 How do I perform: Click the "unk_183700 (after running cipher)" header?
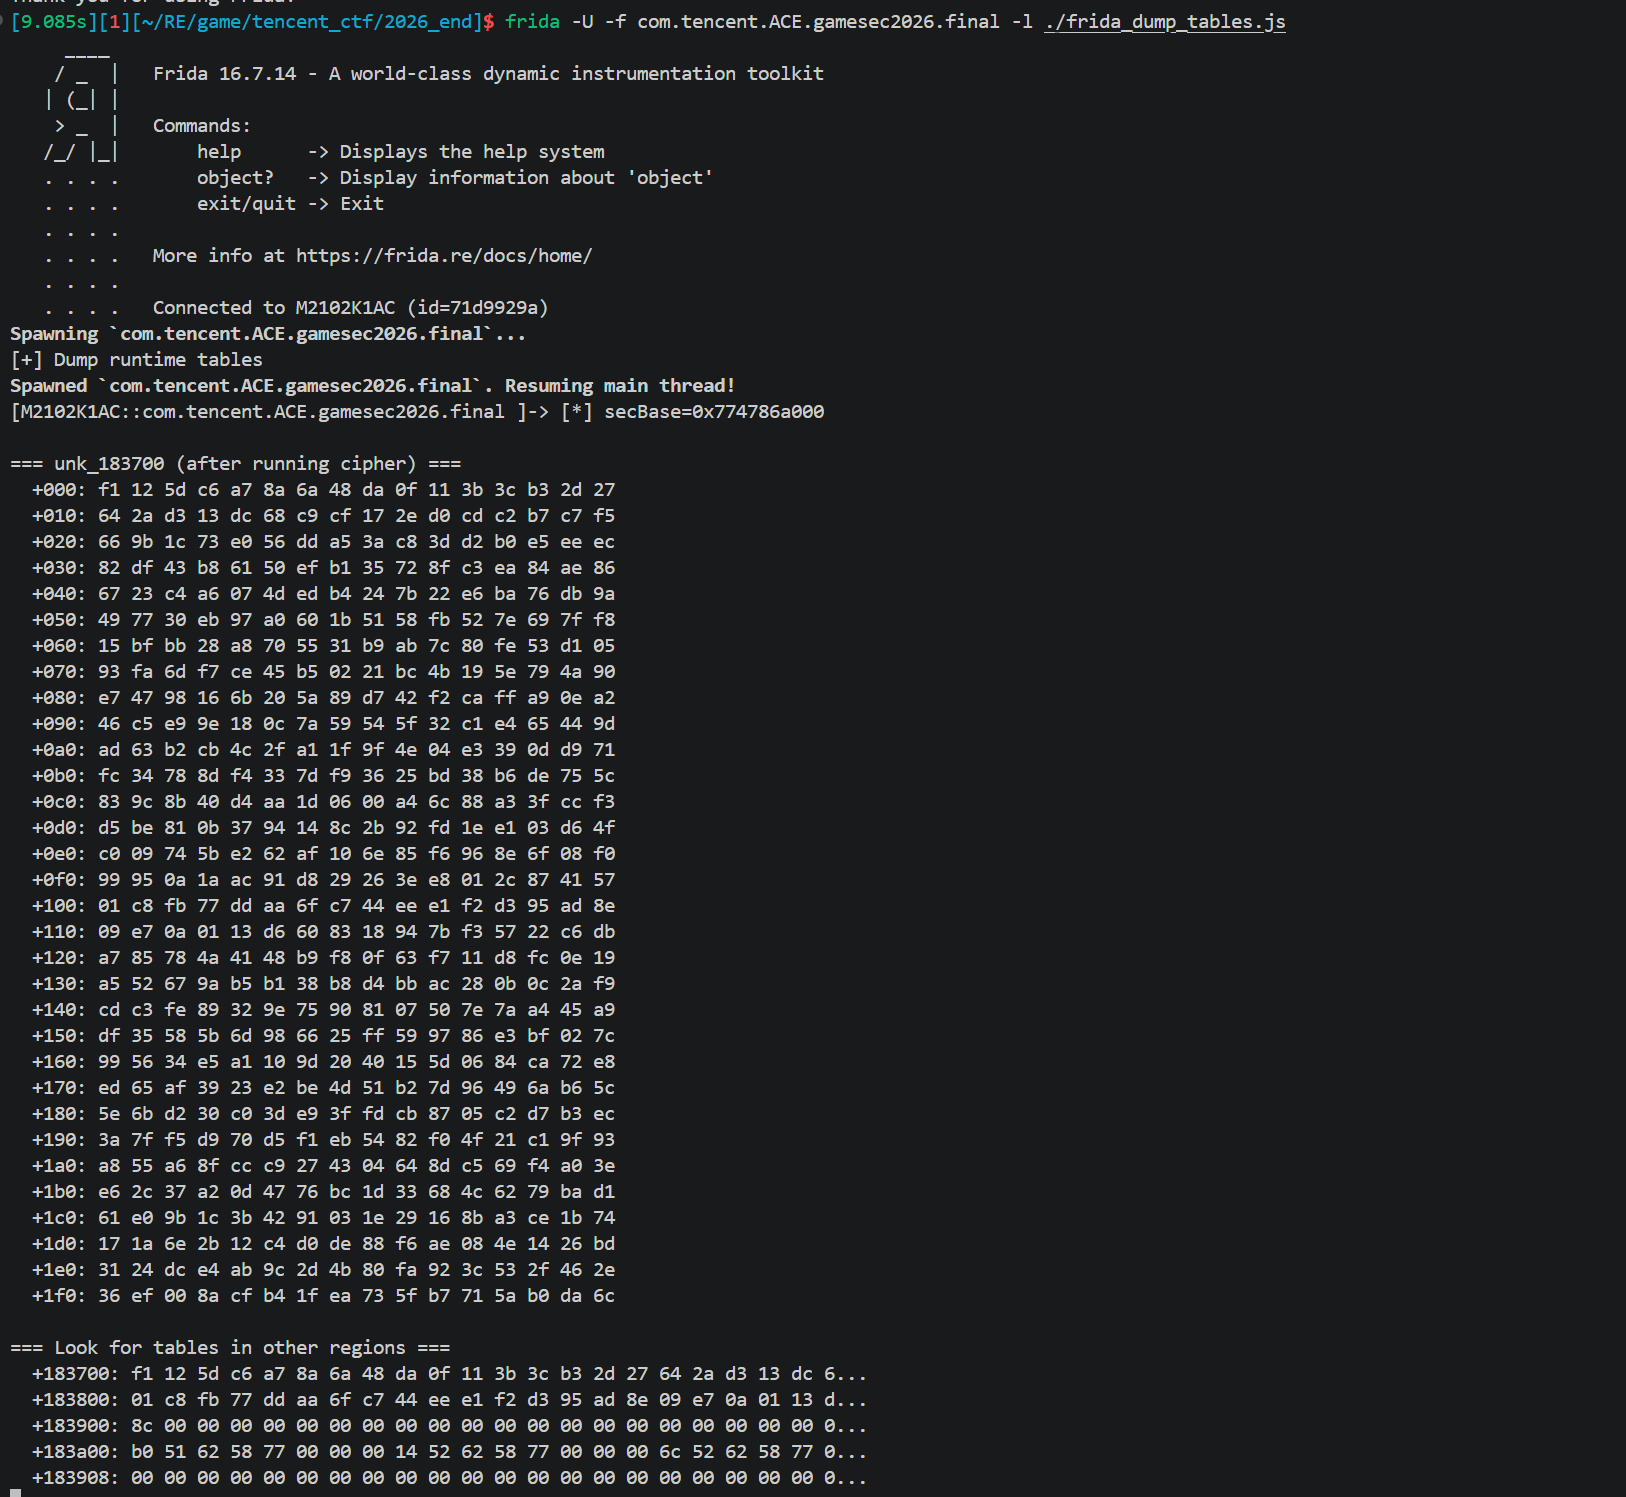tap(235, 464)
